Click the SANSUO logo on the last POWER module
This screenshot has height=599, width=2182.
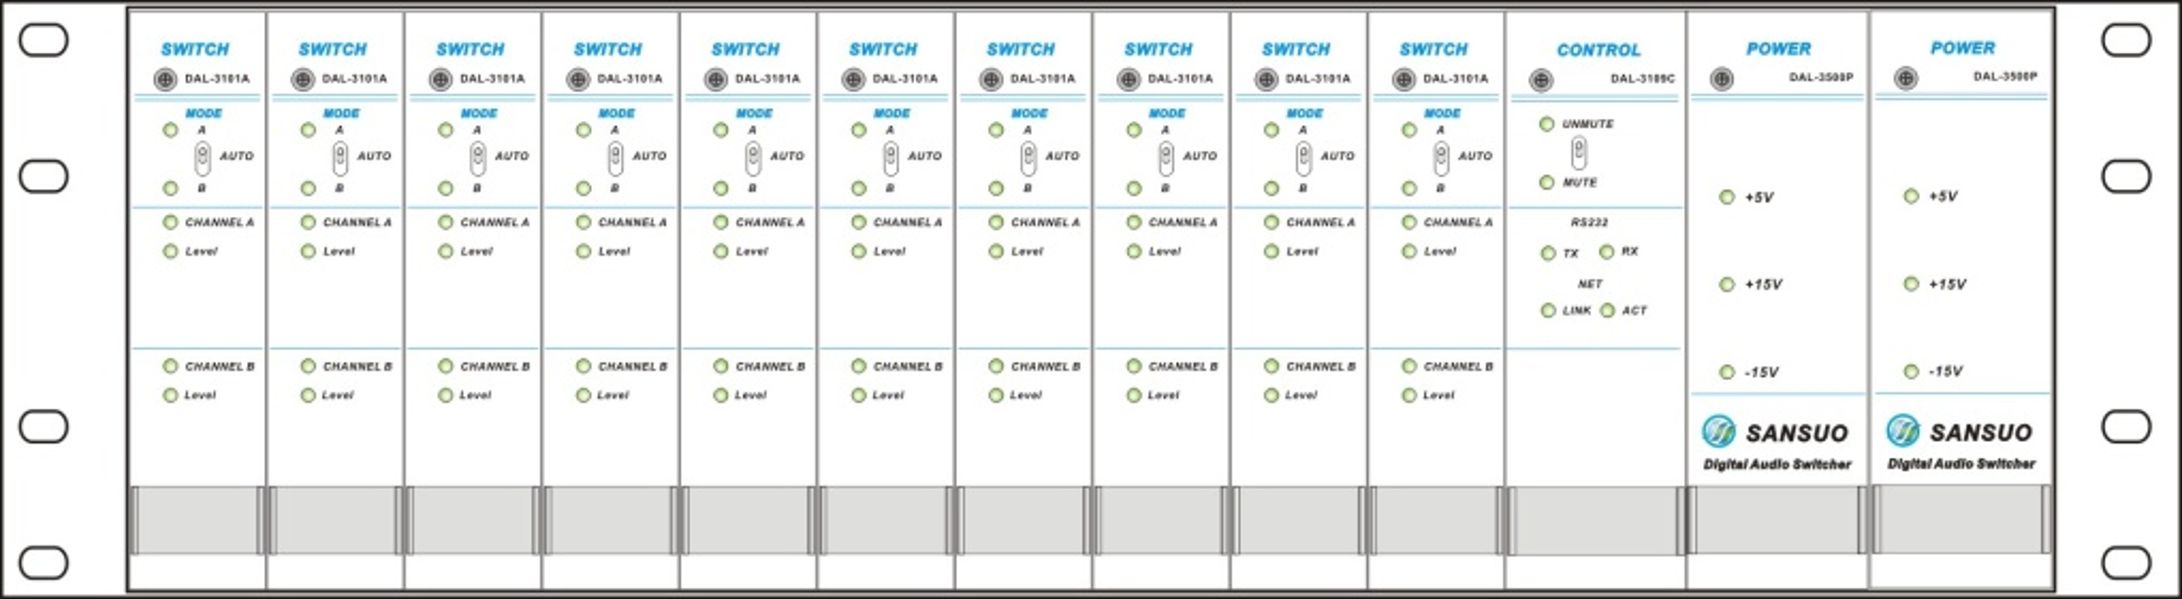(1960, 431)
